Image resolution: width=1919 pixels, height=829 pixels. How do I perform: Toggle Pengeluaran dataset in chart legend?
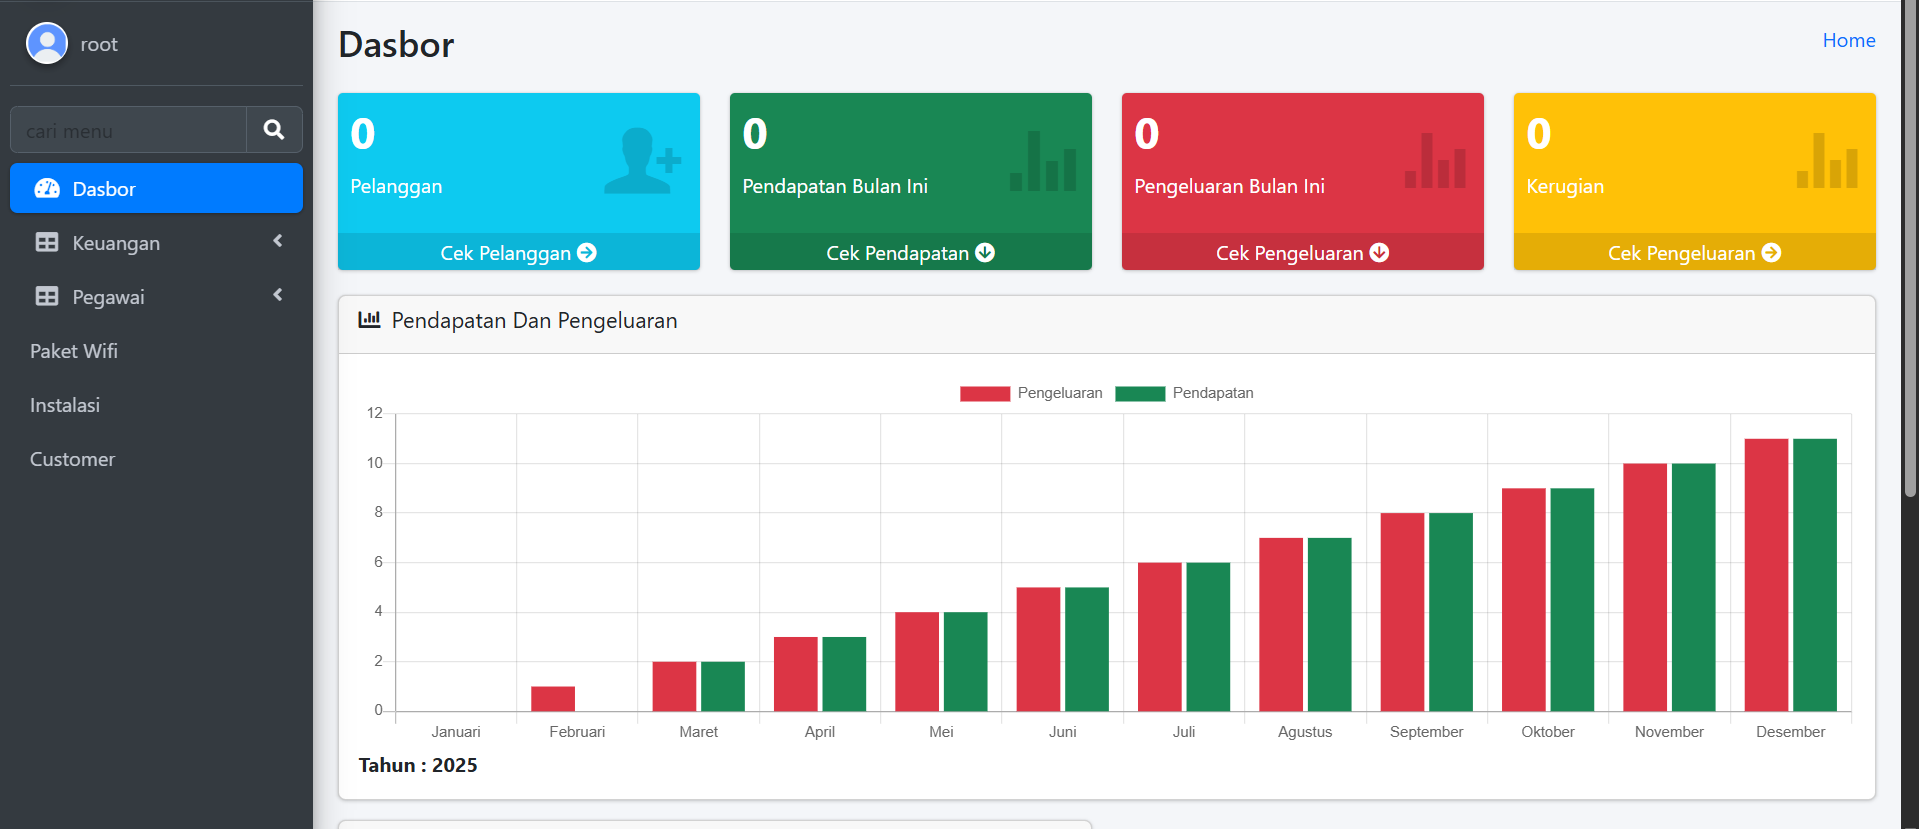pos(1031,393)
